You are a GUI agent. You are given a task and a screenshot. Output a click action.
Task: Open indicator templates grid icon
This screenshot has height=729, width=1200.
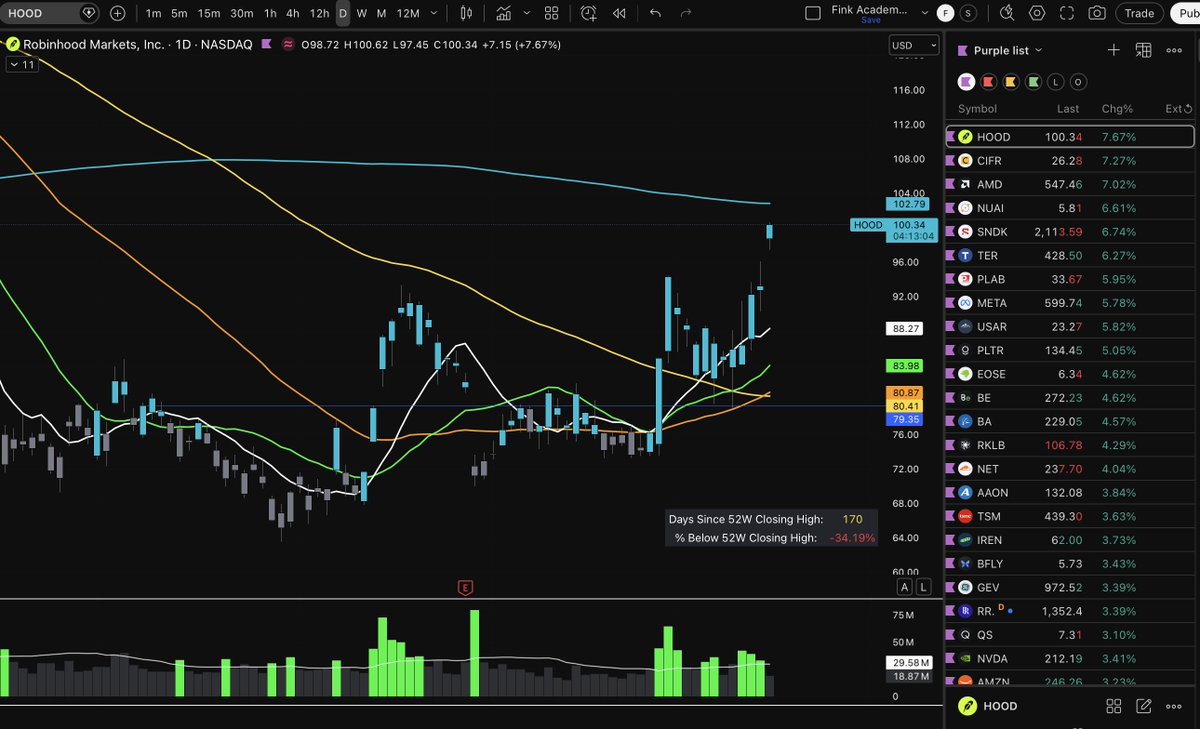coord(551,13)
